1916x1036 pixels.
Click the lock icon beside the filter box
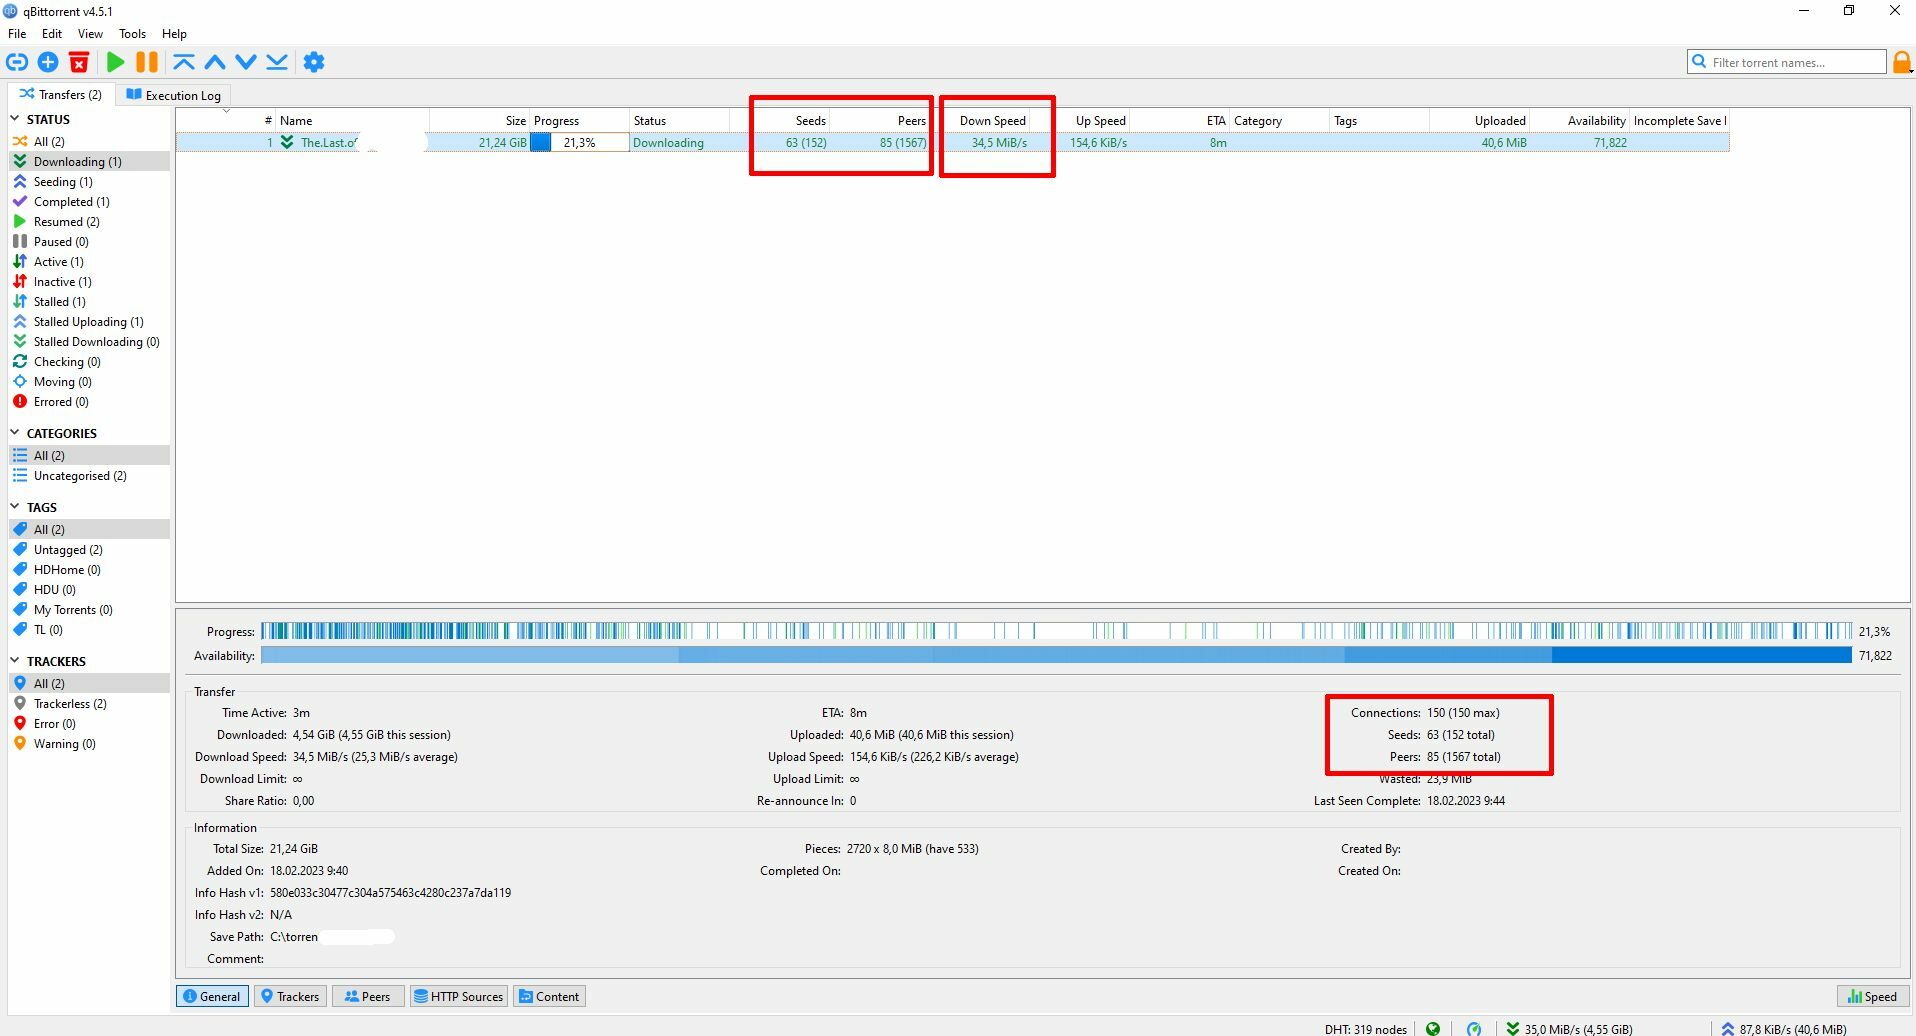1901,62
